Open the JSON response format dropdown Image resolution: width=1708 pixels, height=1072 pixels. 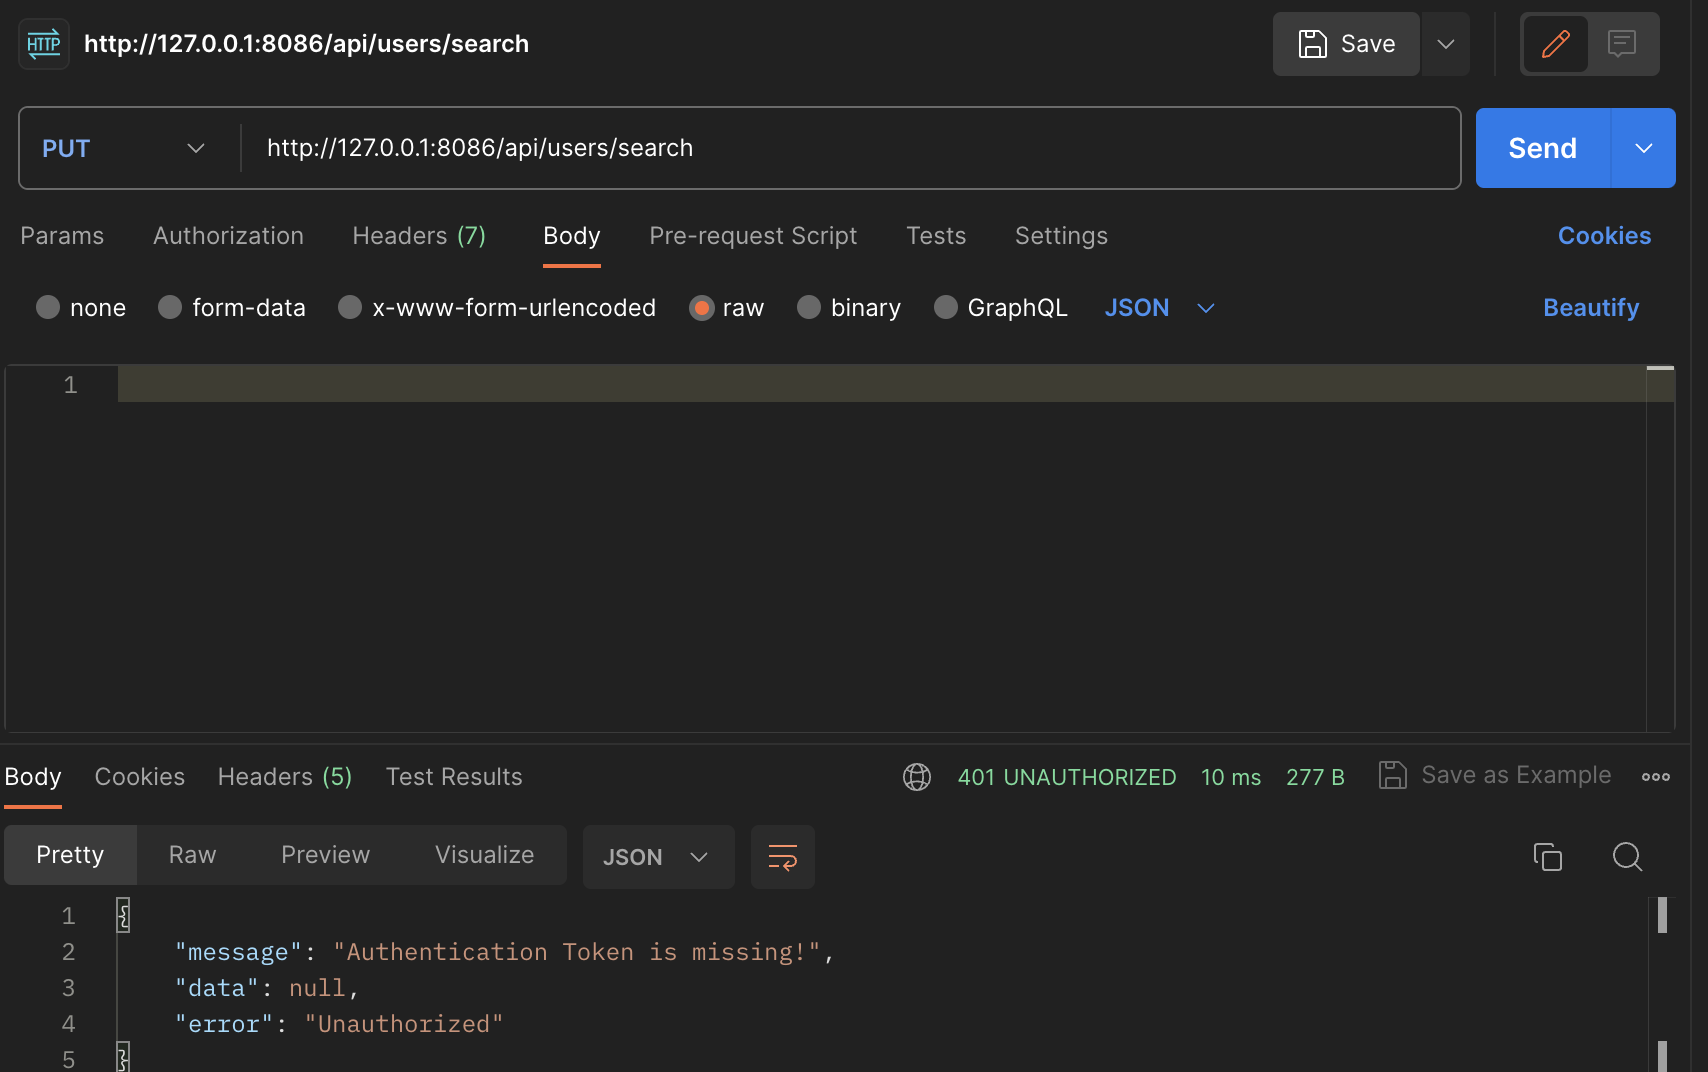[658, 857]
